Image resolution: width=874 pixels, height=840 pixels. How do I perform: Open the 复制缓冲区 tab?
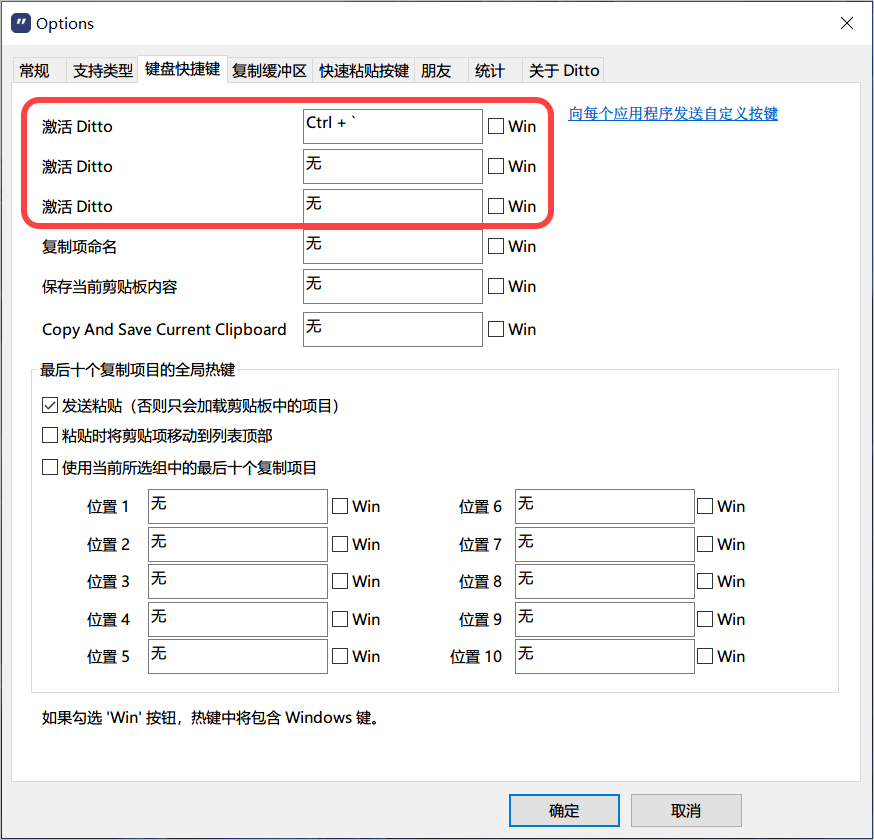coord(270,70)
